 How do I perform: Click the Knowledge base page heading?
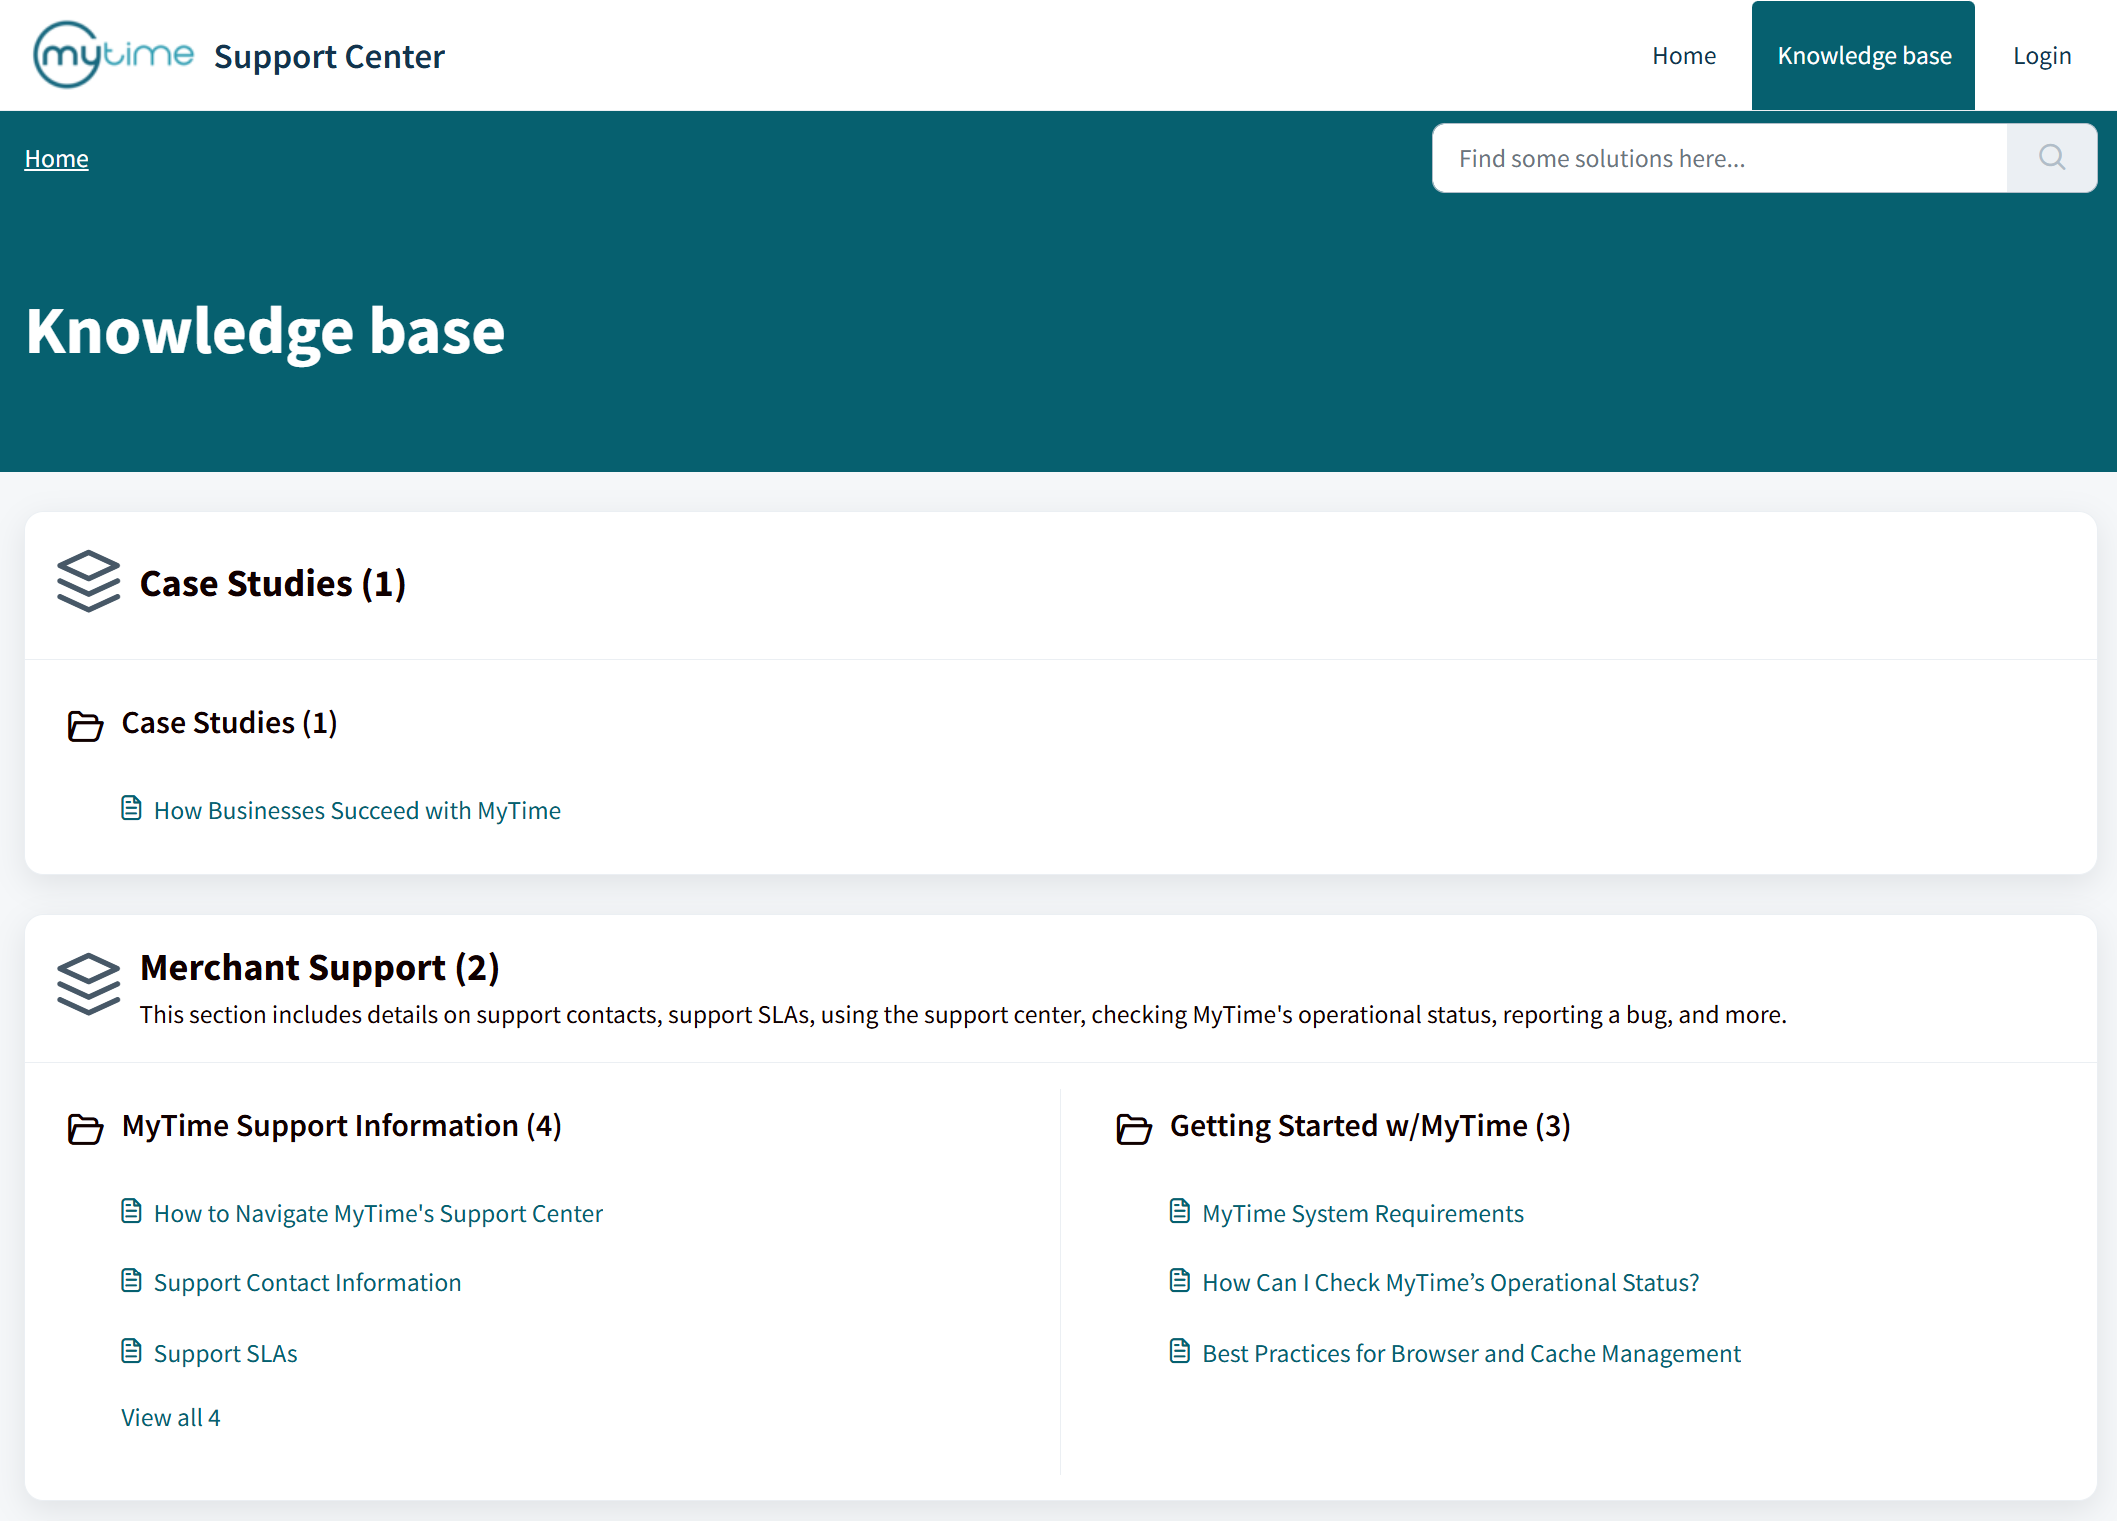(266, 332)
